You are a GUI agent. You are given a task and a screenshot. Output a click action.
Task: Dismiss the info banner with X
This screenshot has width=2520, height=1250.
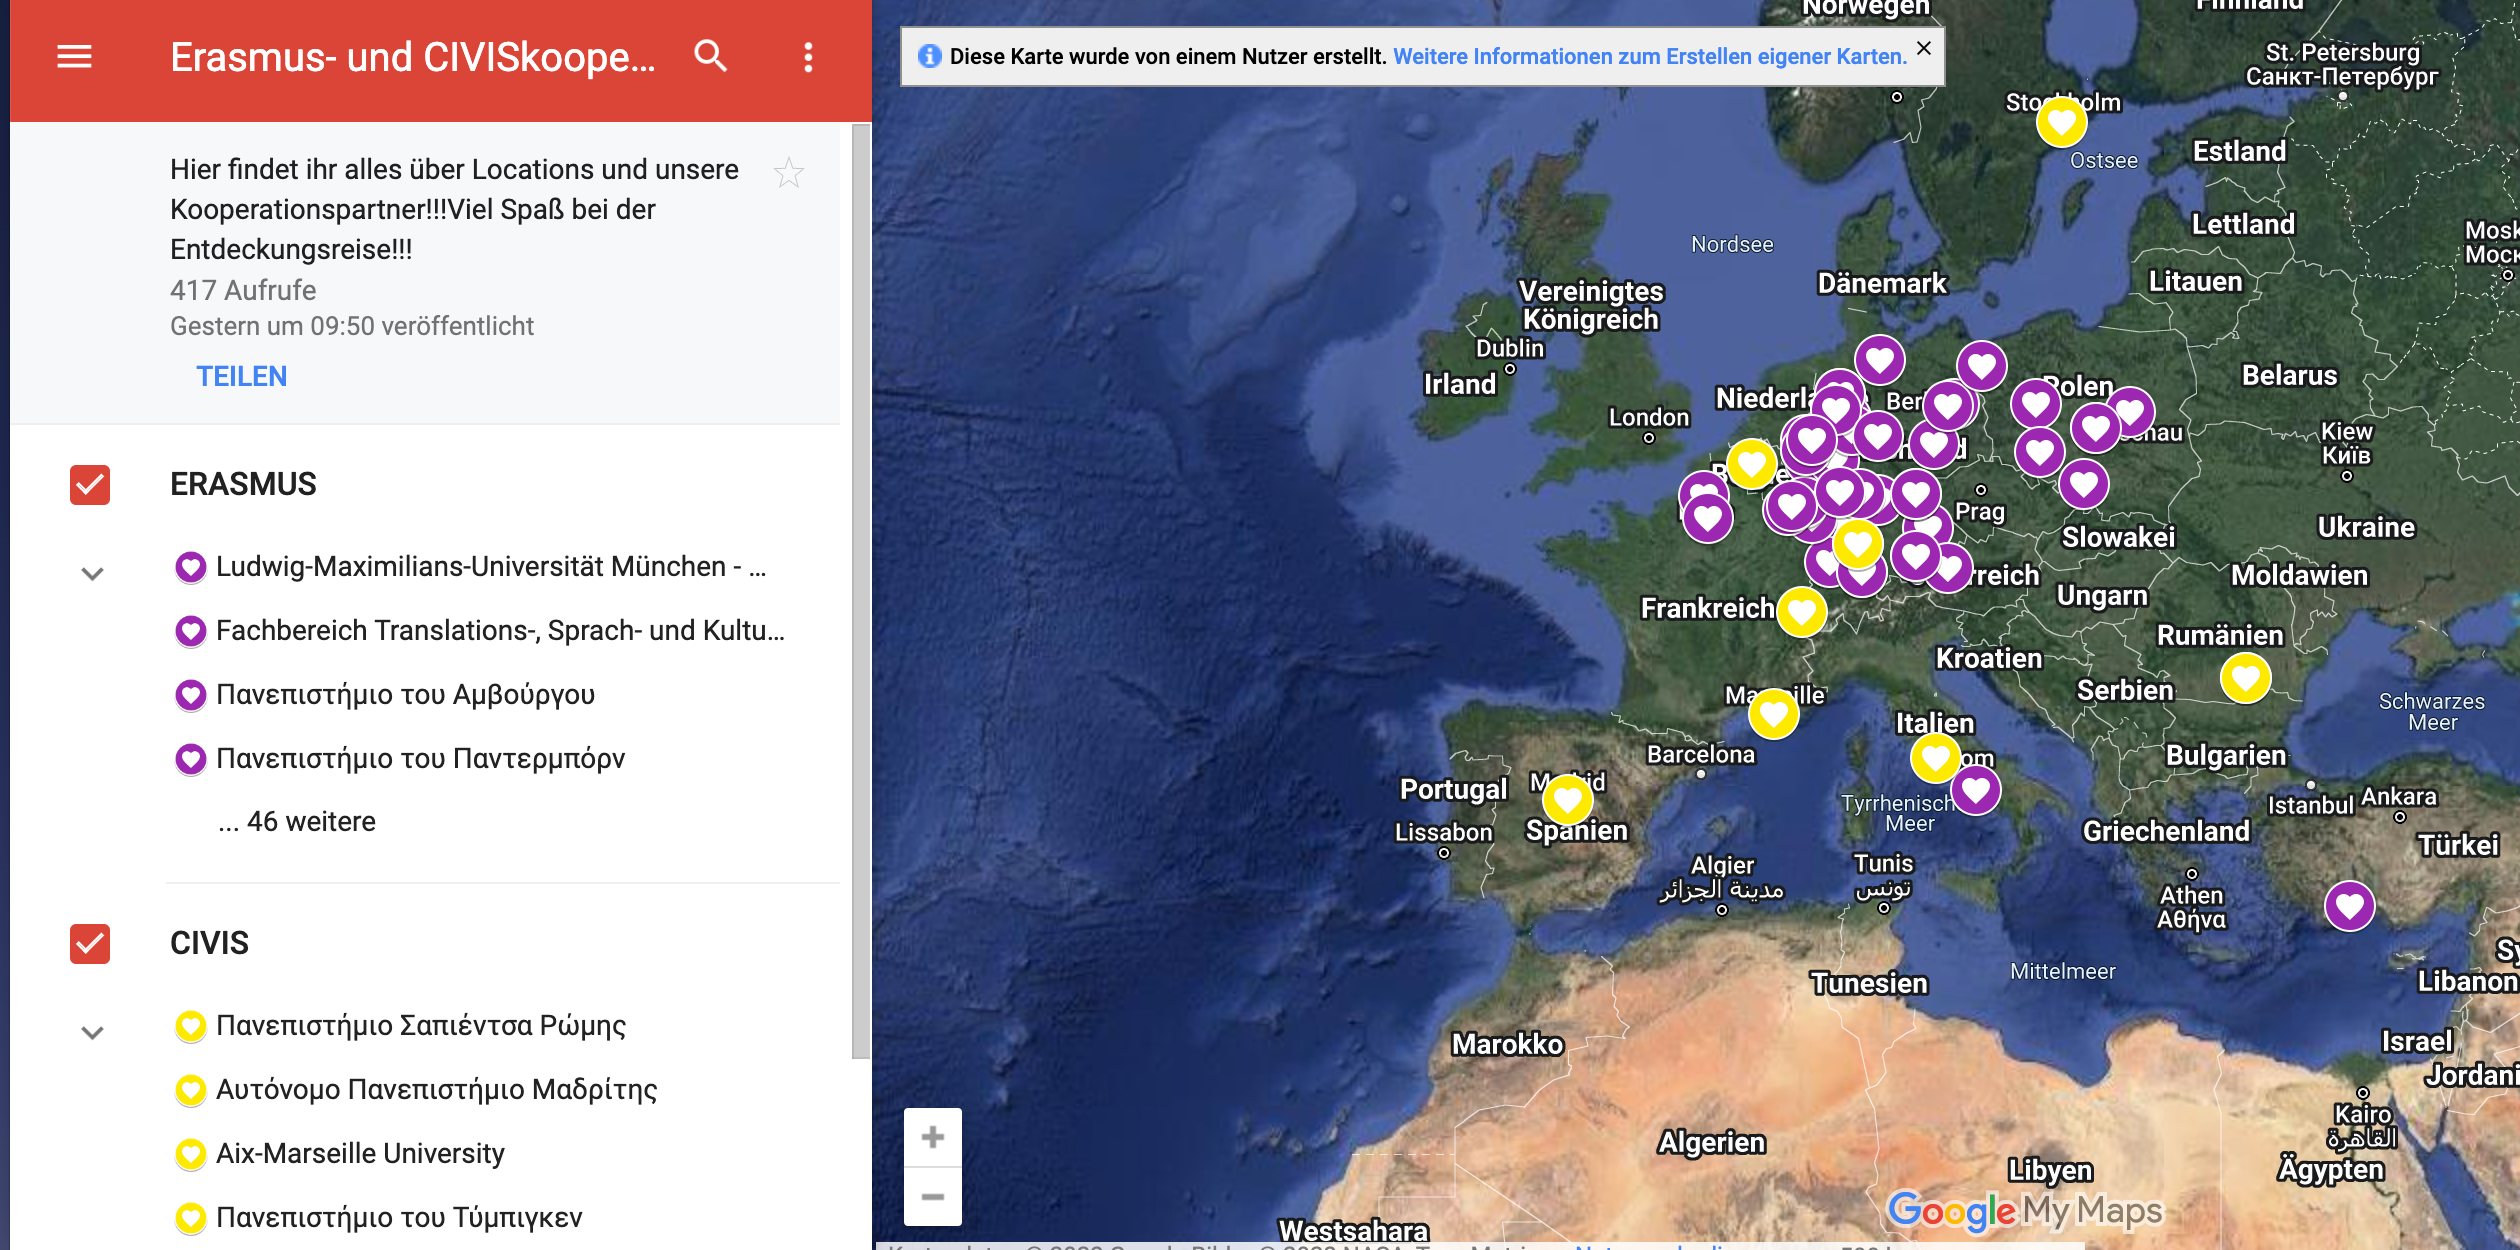1923,48
